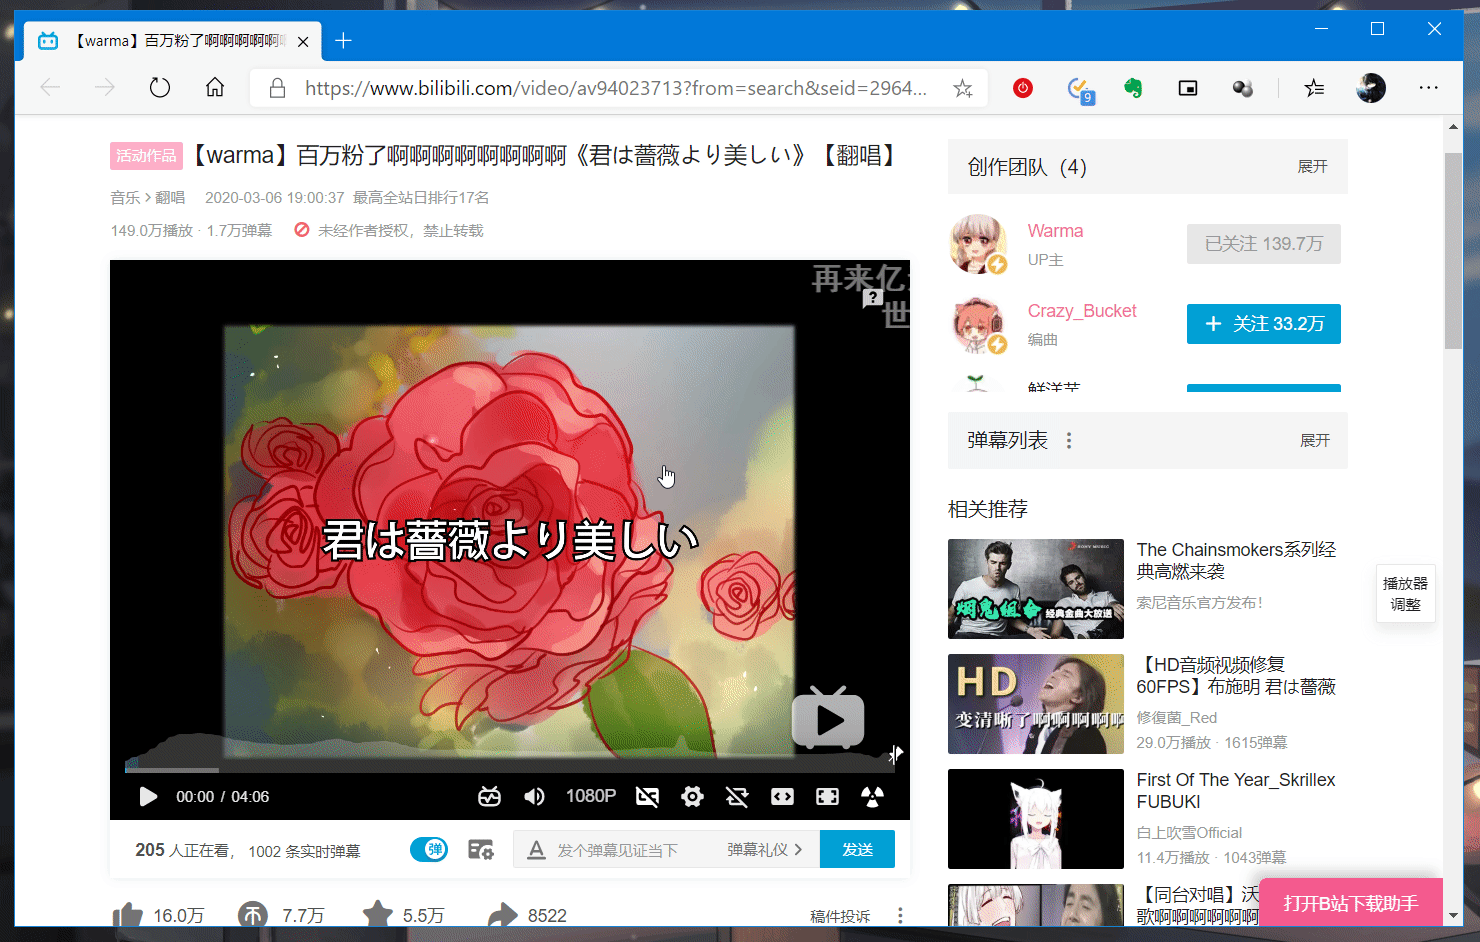Give coins using the coin icon
Viewport: 1480px width, 942px height.
(x=252, y=915)
